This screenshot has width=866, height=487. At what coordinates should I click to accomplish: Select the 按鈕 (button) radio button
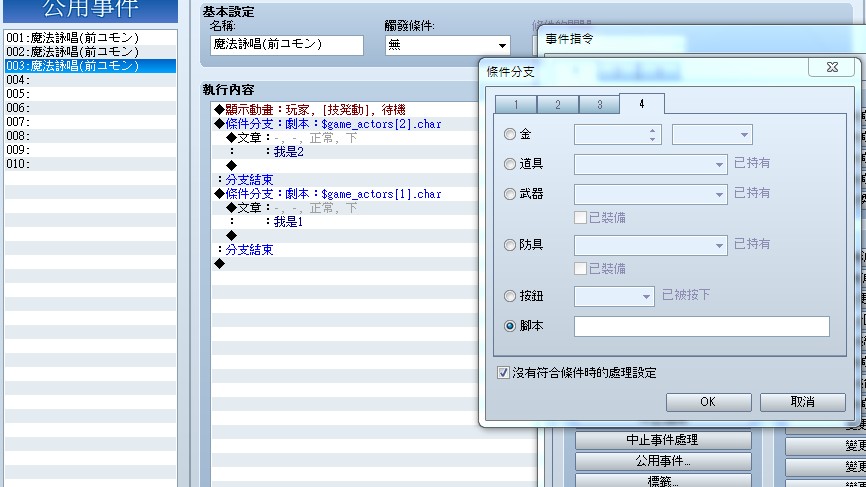click(x=510, y=296)
